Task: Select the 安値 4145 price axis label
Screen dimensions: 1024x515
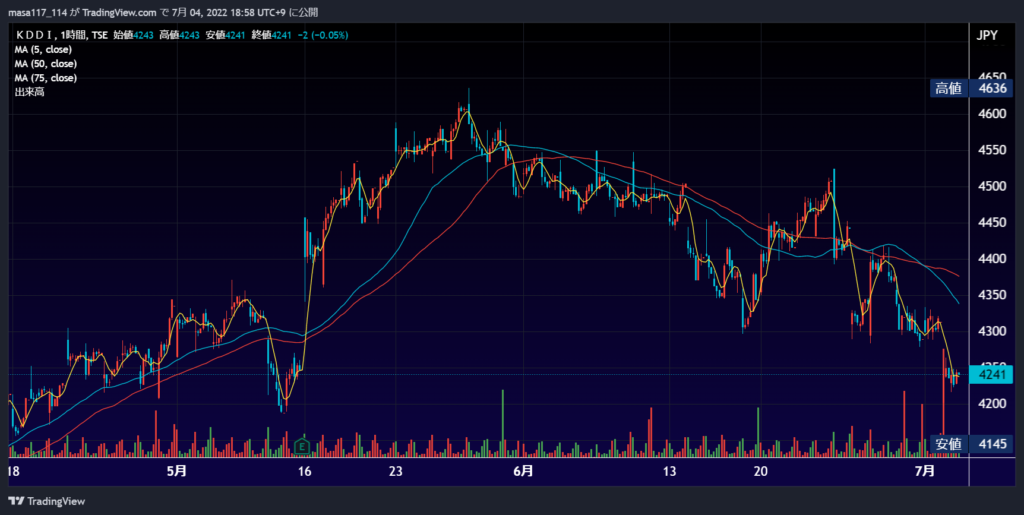Action: (x=971, y=445)
